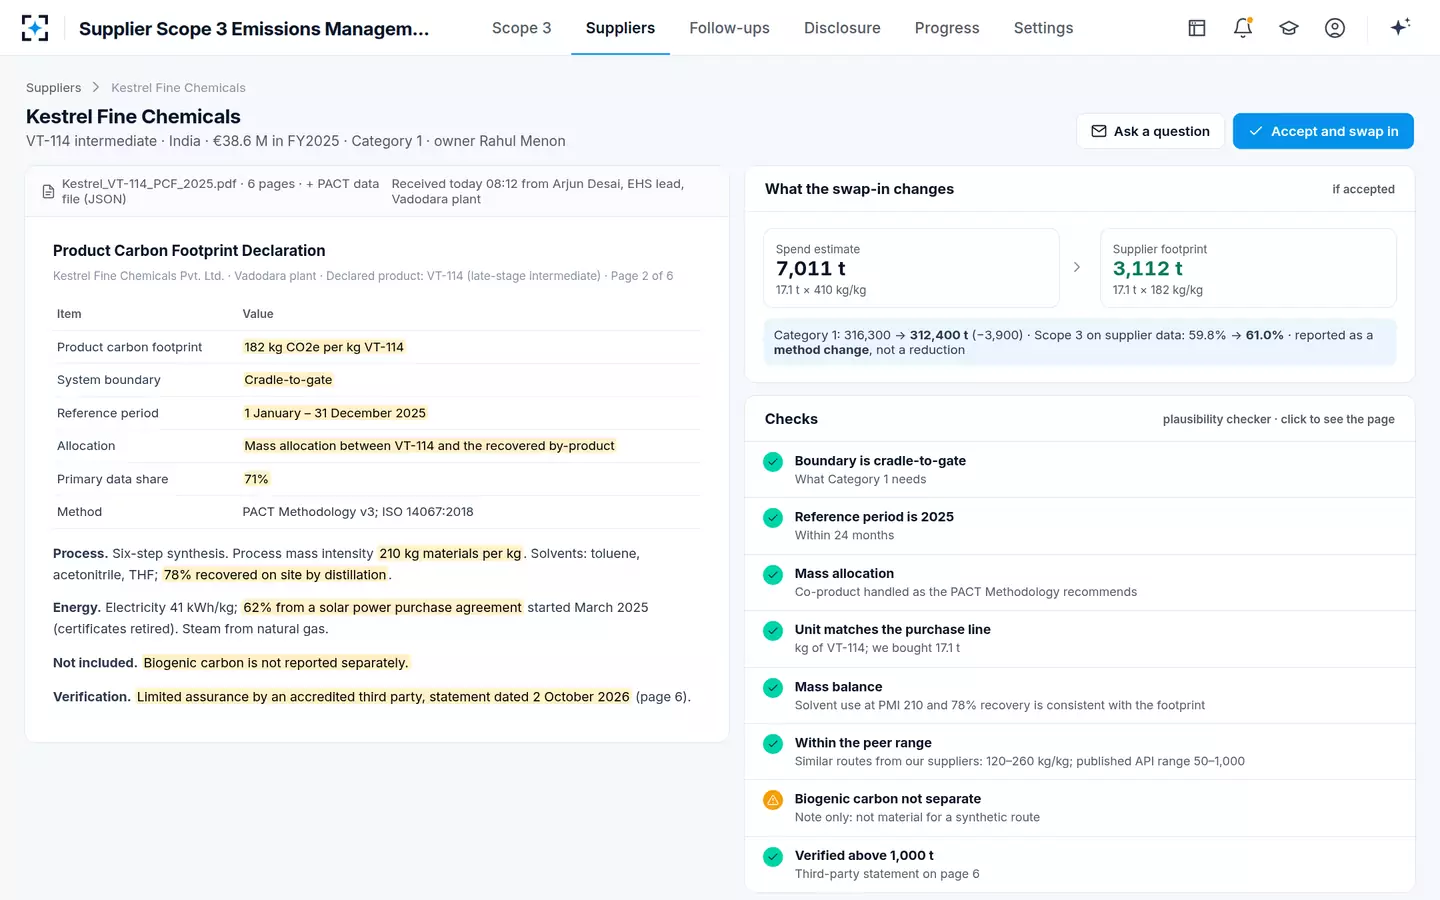Click Ask a question button
Viewport: 1440px width, 900px height.
point(1150,131)
